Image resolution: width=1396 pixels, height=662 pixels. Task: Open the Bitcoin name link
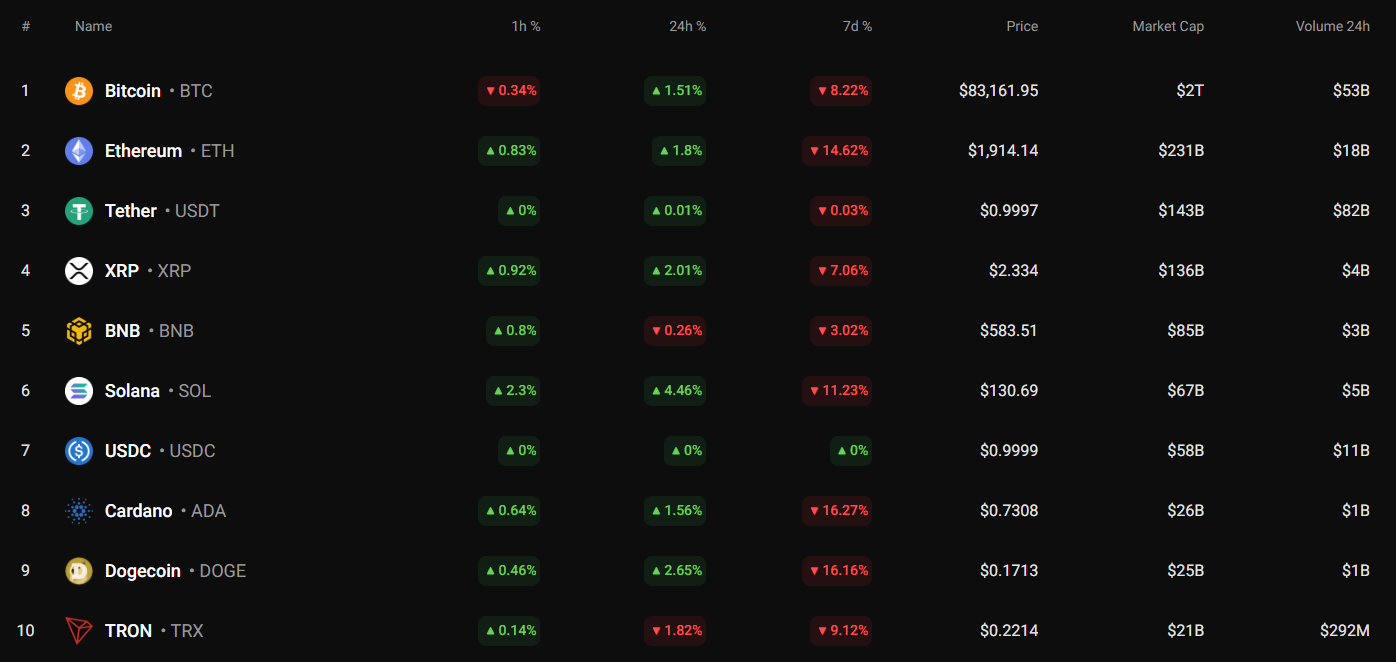coord(133,91)
